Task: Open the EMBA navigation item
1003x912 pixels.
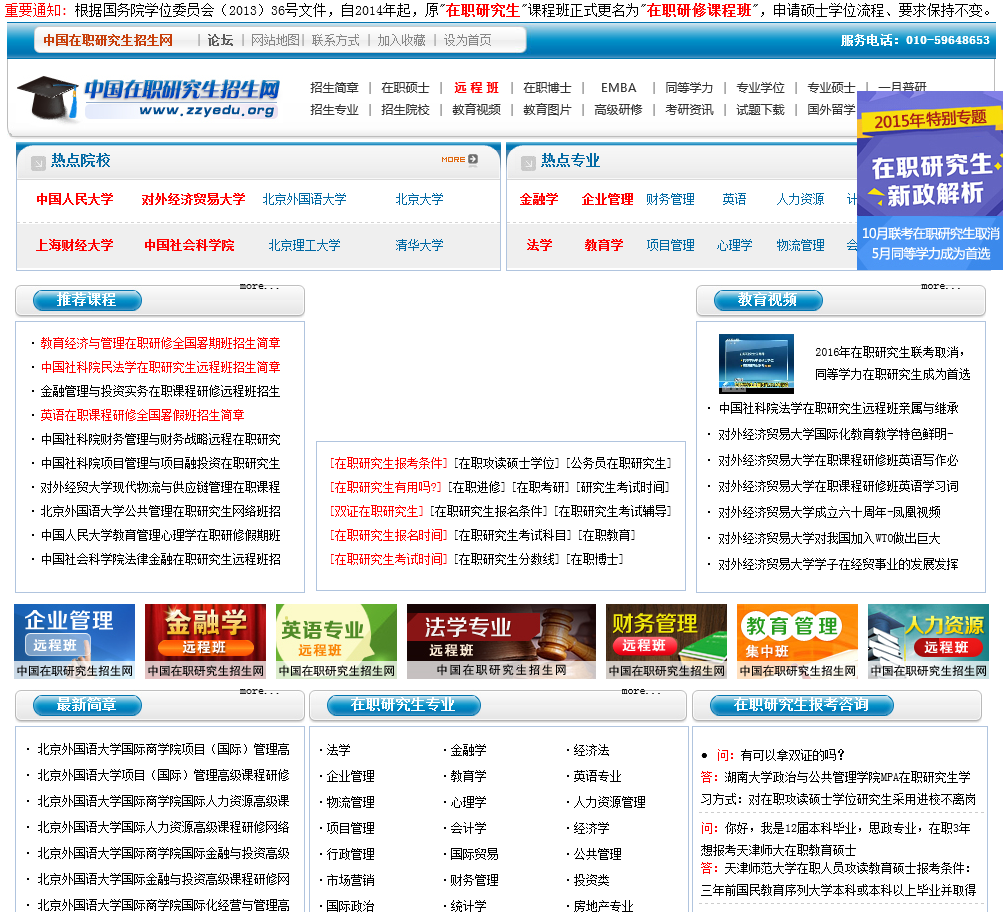Action: [x=619, y=88]
